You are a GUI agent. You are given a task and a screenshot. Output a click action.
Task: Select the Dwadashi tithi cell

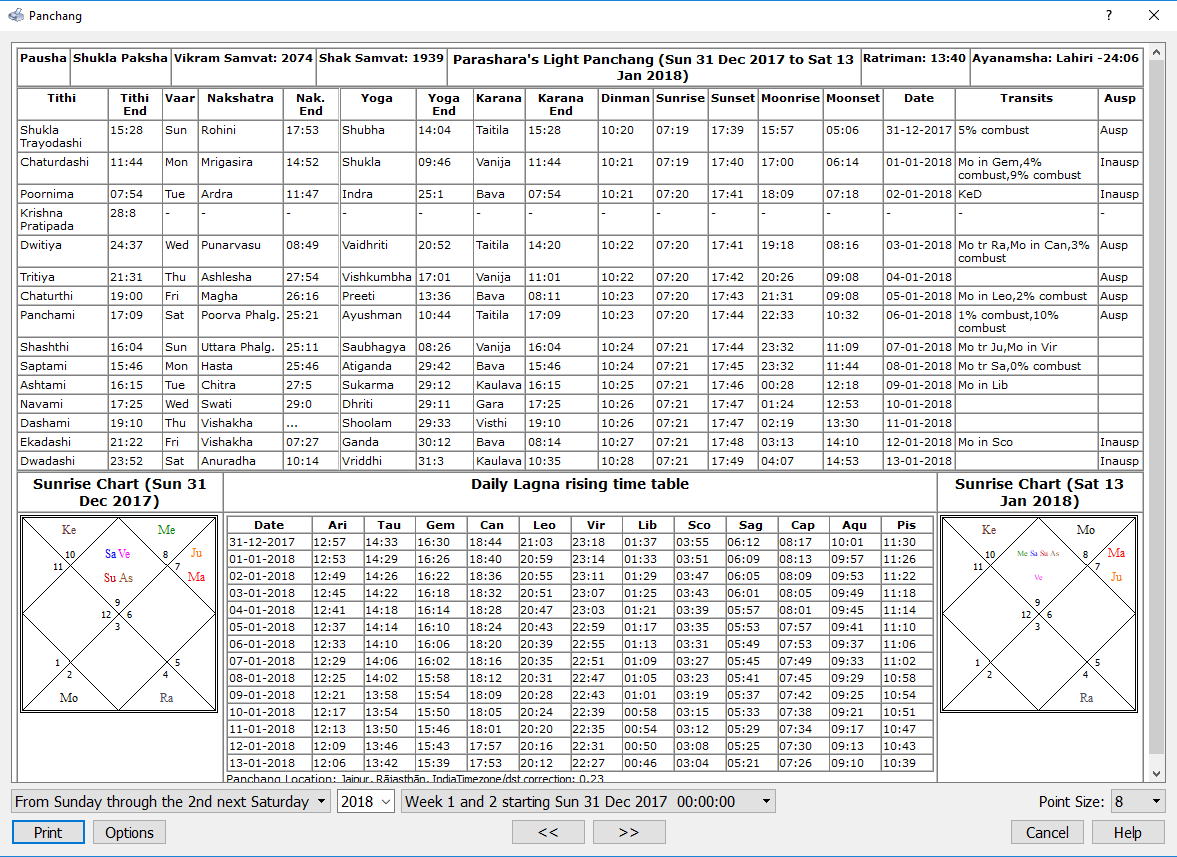[x=62, y=461]
